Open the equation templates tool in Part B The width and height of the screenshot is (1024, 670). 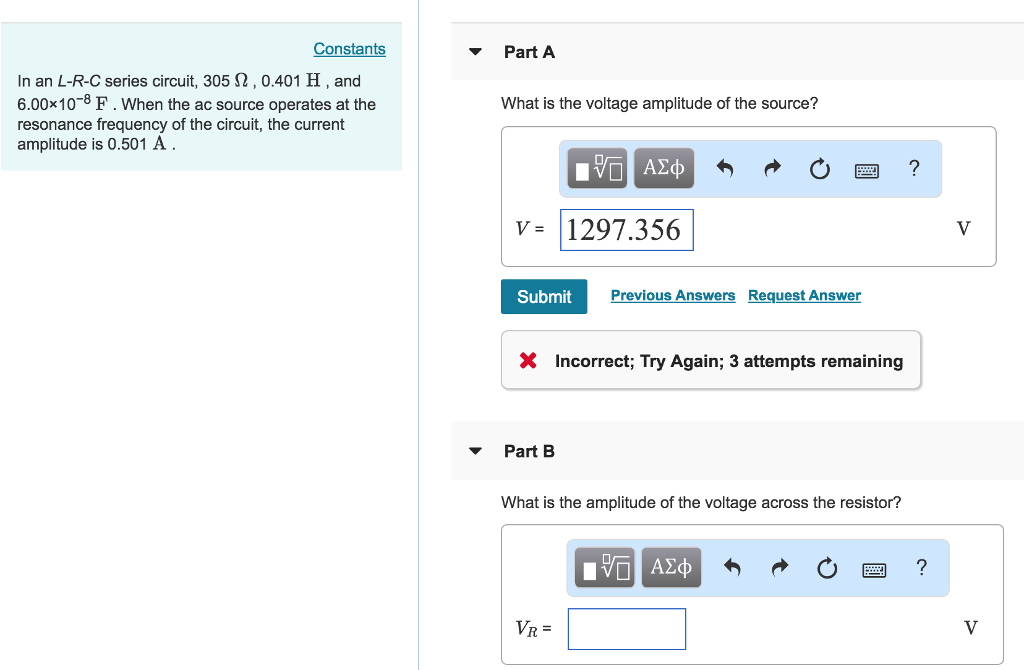(603, 567)
